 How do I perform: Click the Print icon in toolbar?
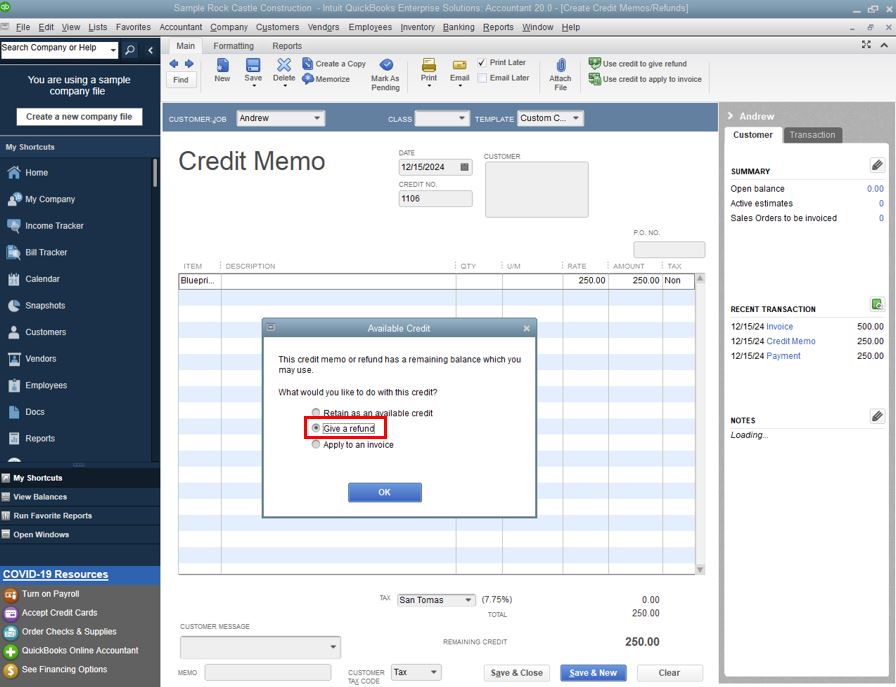click(428, 65)
